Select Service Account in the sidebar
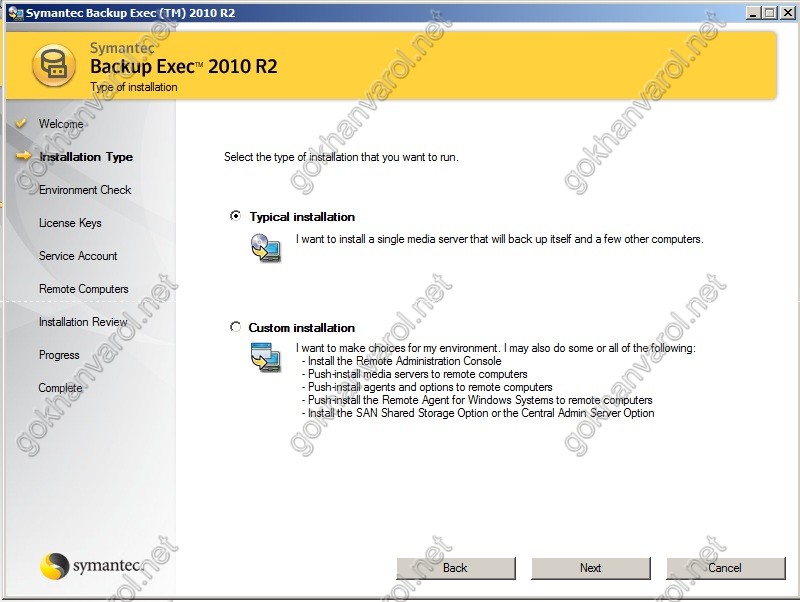The image size is (800, 602). pyautogui.click(x=78, y=256)
